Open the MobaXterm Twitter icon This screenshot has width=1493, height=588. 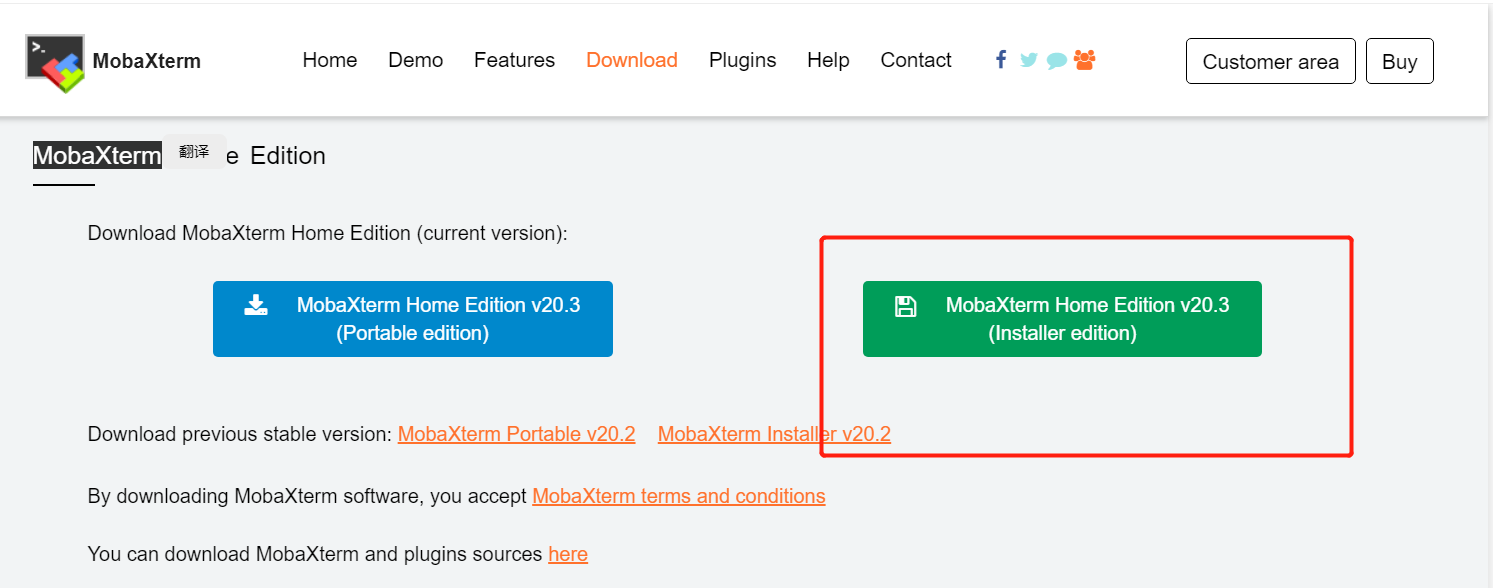click(1029, 60)
